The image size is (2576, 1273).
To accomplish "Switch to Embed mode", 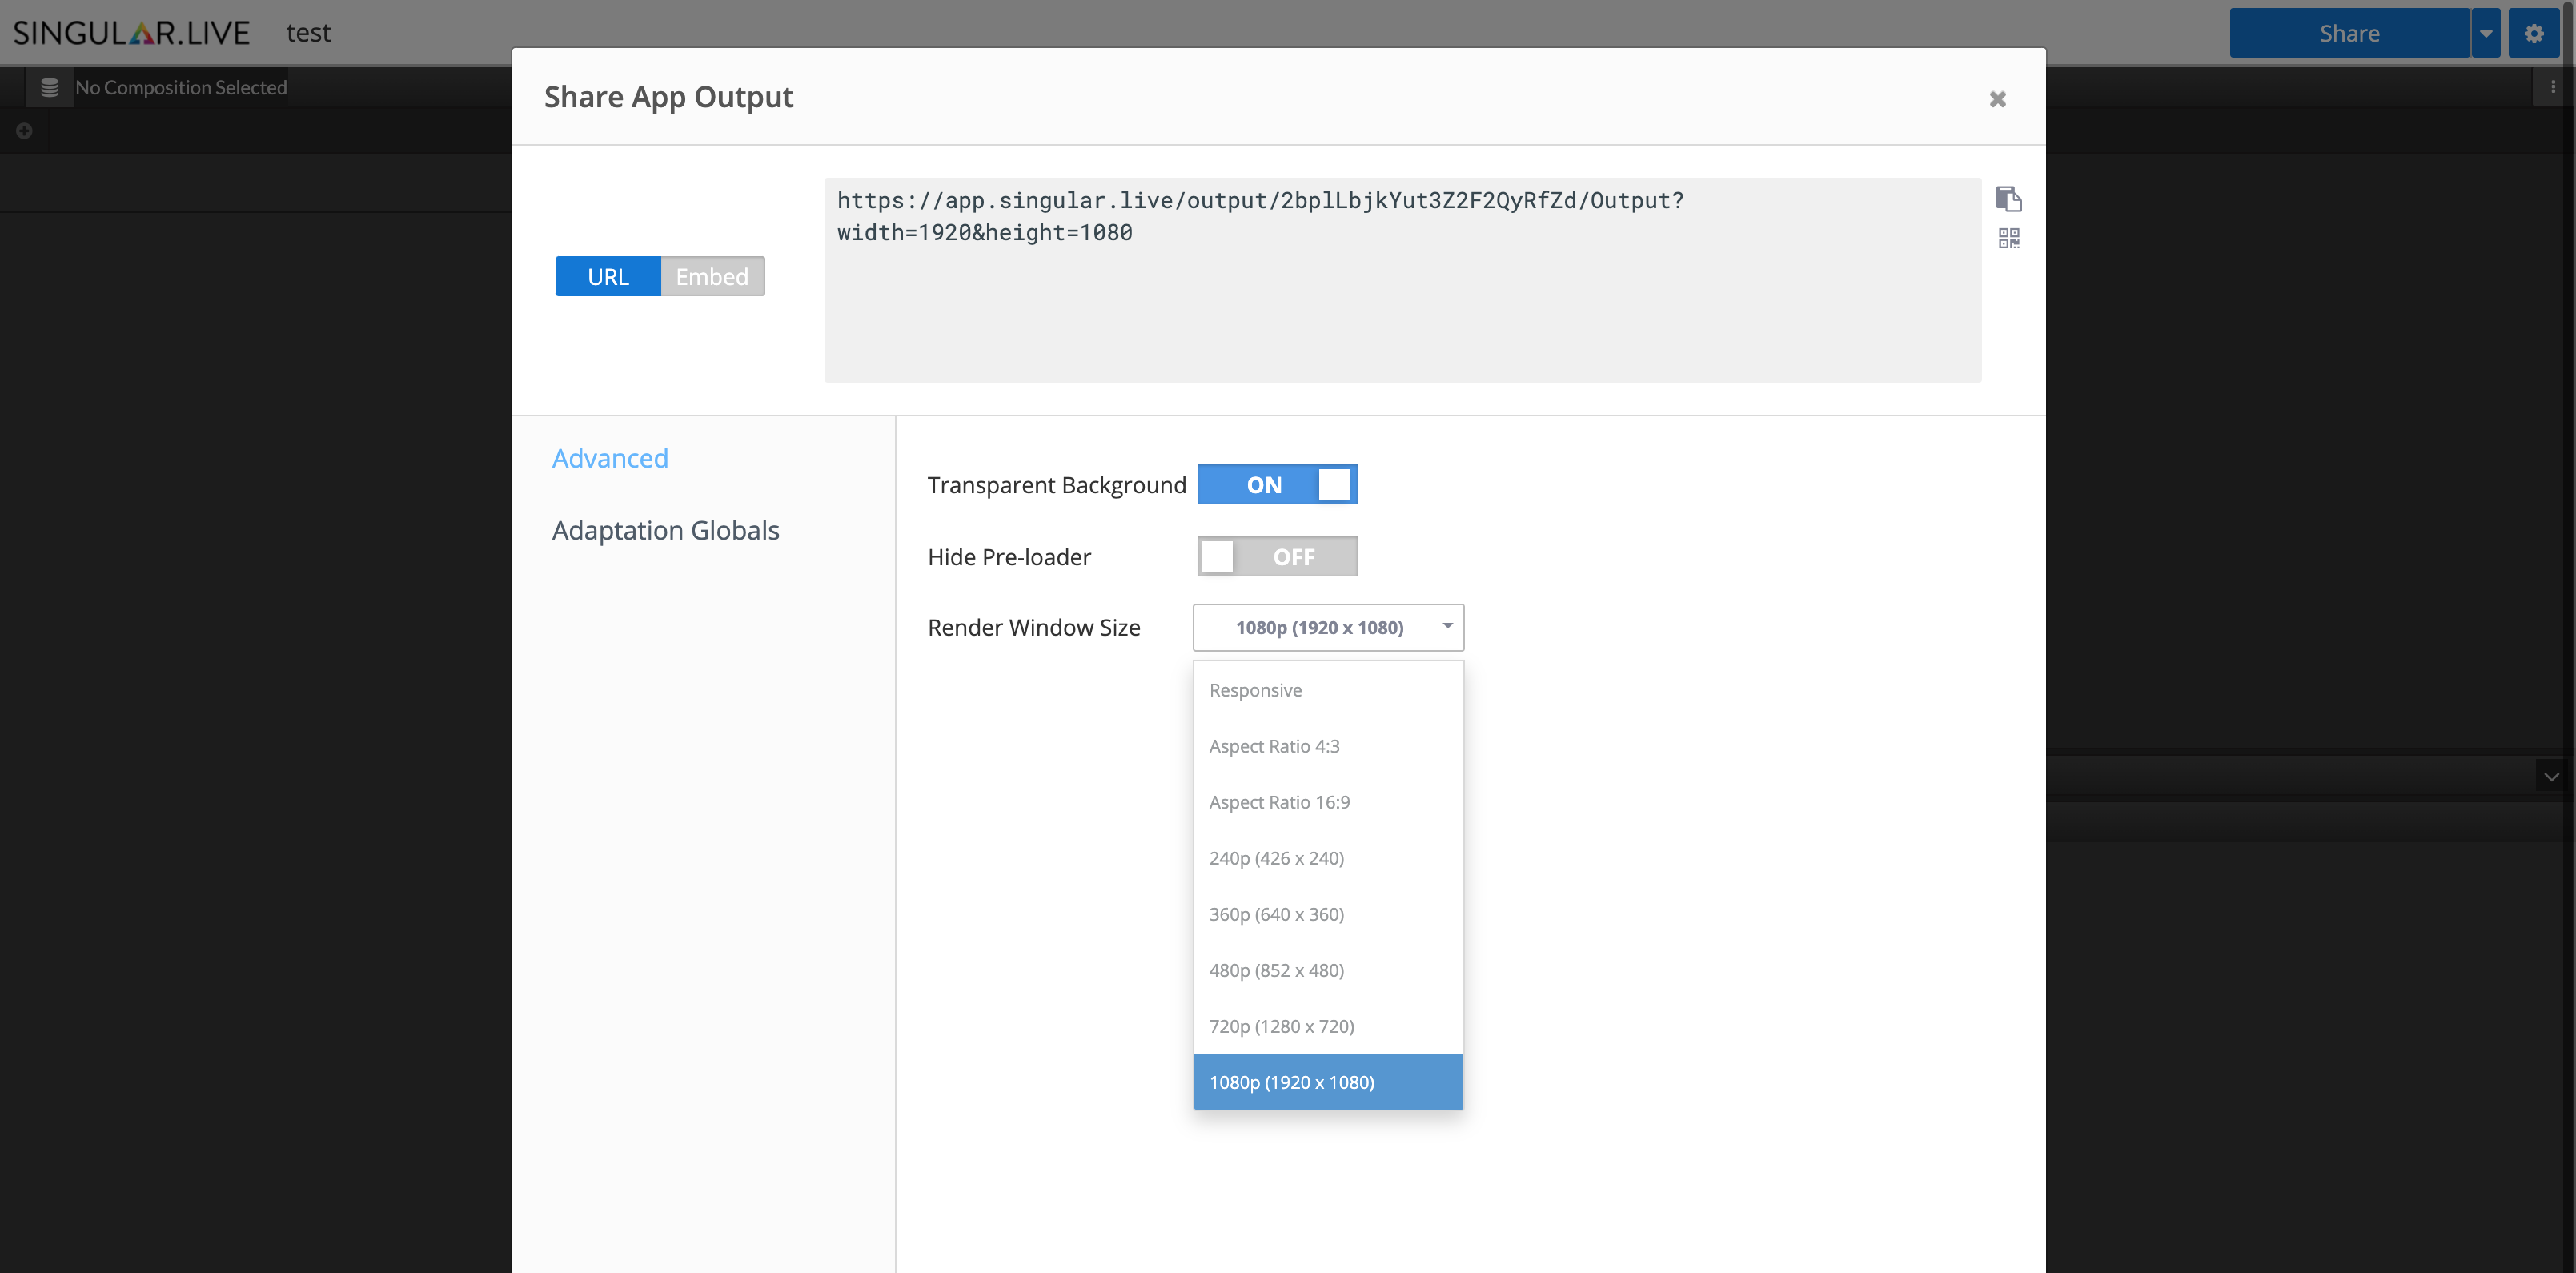I will coord(711,277).
